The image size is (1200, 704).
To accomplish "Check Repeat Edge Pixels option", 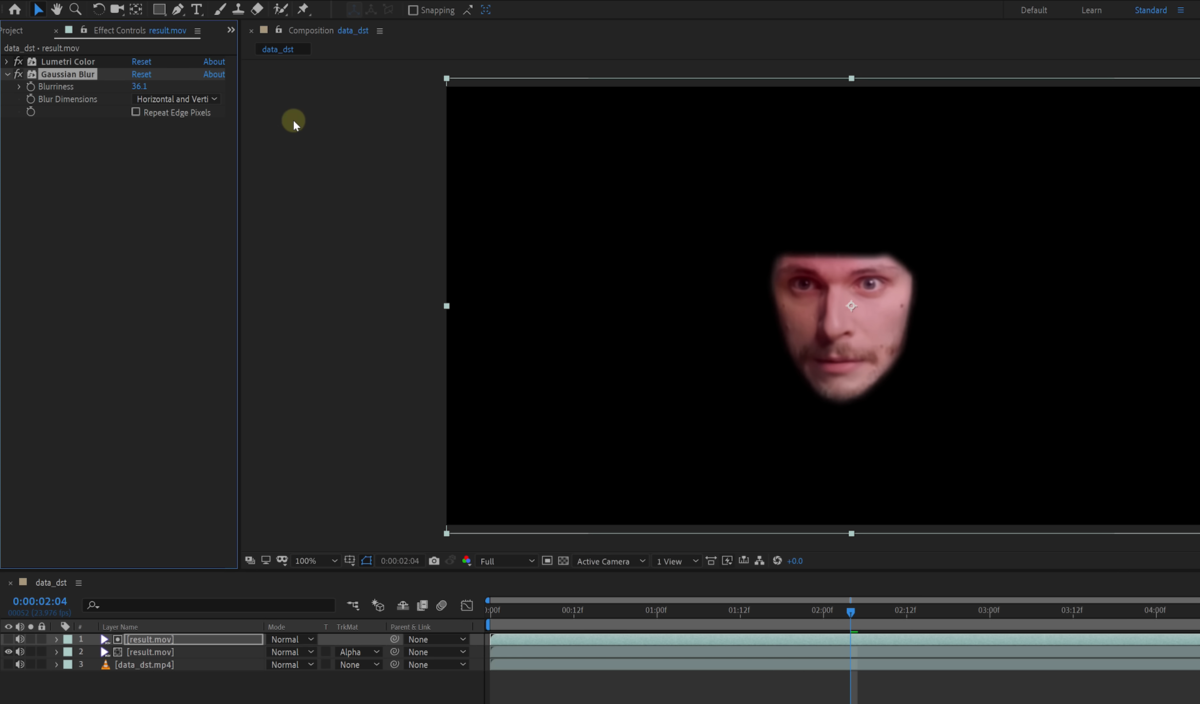I will pyautogui.click(x=136, y=112).
